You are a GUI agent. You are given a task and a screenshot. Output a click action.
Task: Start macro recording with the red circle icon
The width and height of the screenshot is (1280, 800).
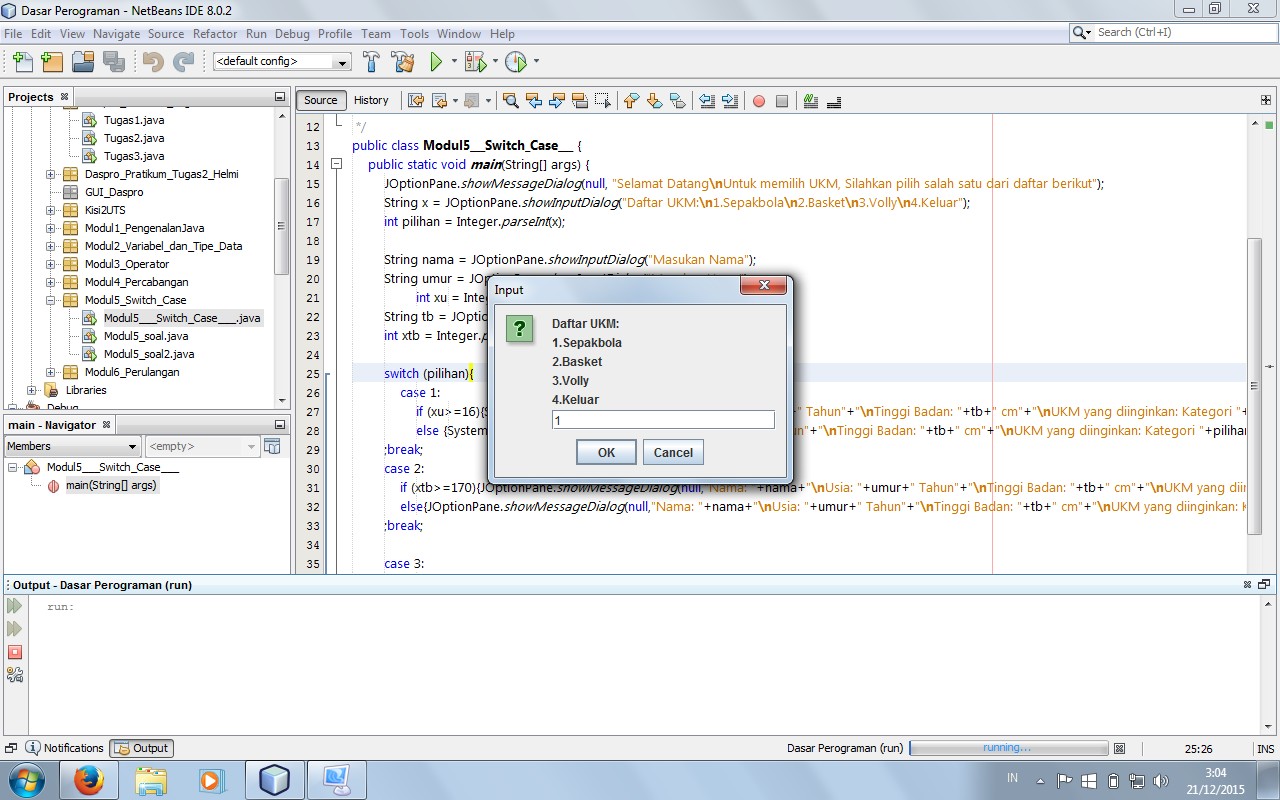[757, 100]
